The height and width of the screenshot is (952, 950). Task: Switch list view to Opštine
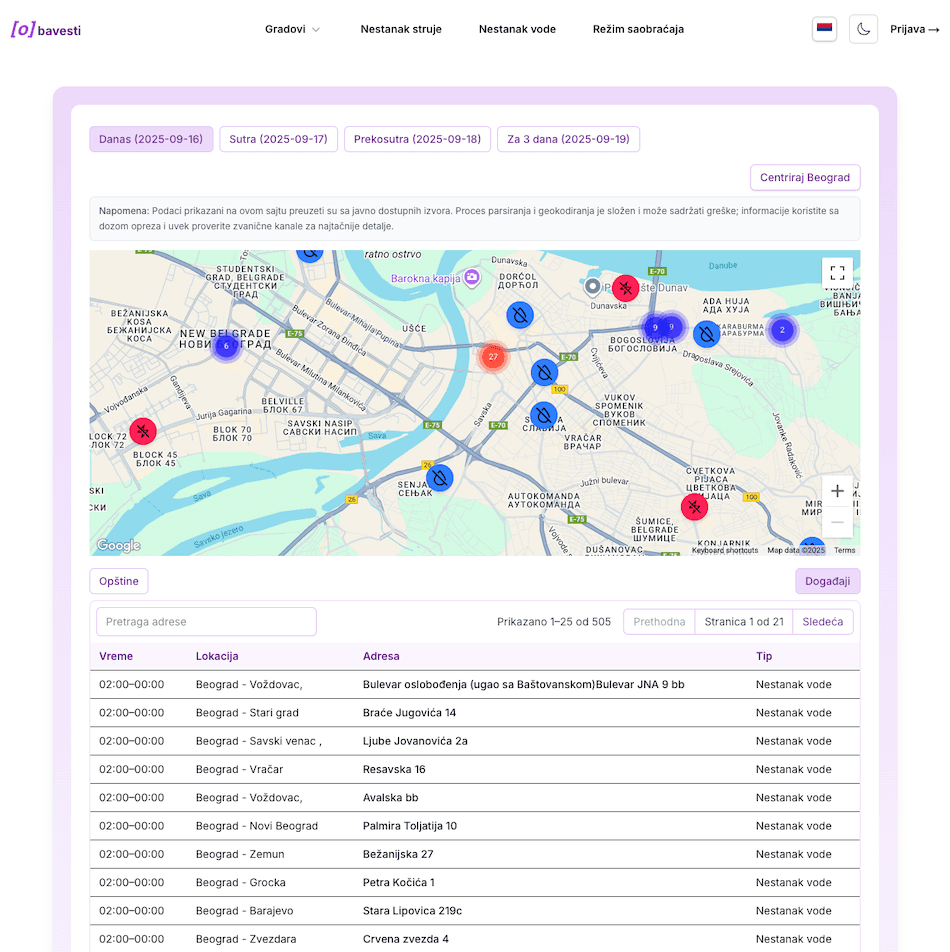(x=119, y=581)
